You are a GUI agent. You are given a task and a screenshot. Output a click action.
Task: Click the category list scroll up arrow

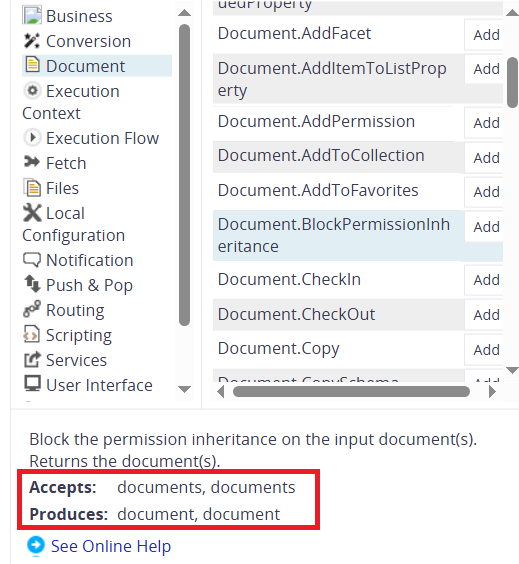(185, 13)
